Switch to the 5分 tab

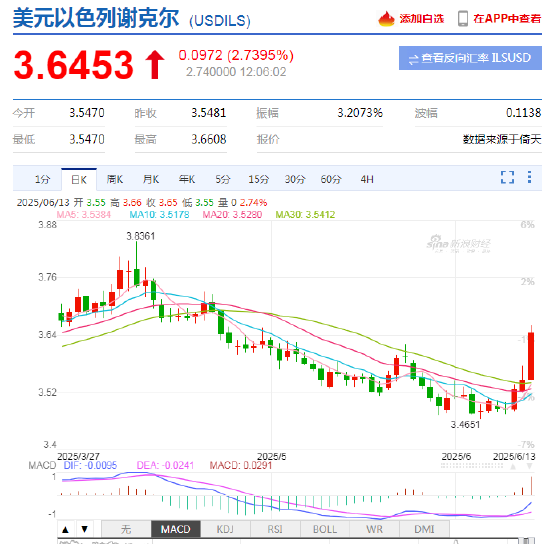223,180
